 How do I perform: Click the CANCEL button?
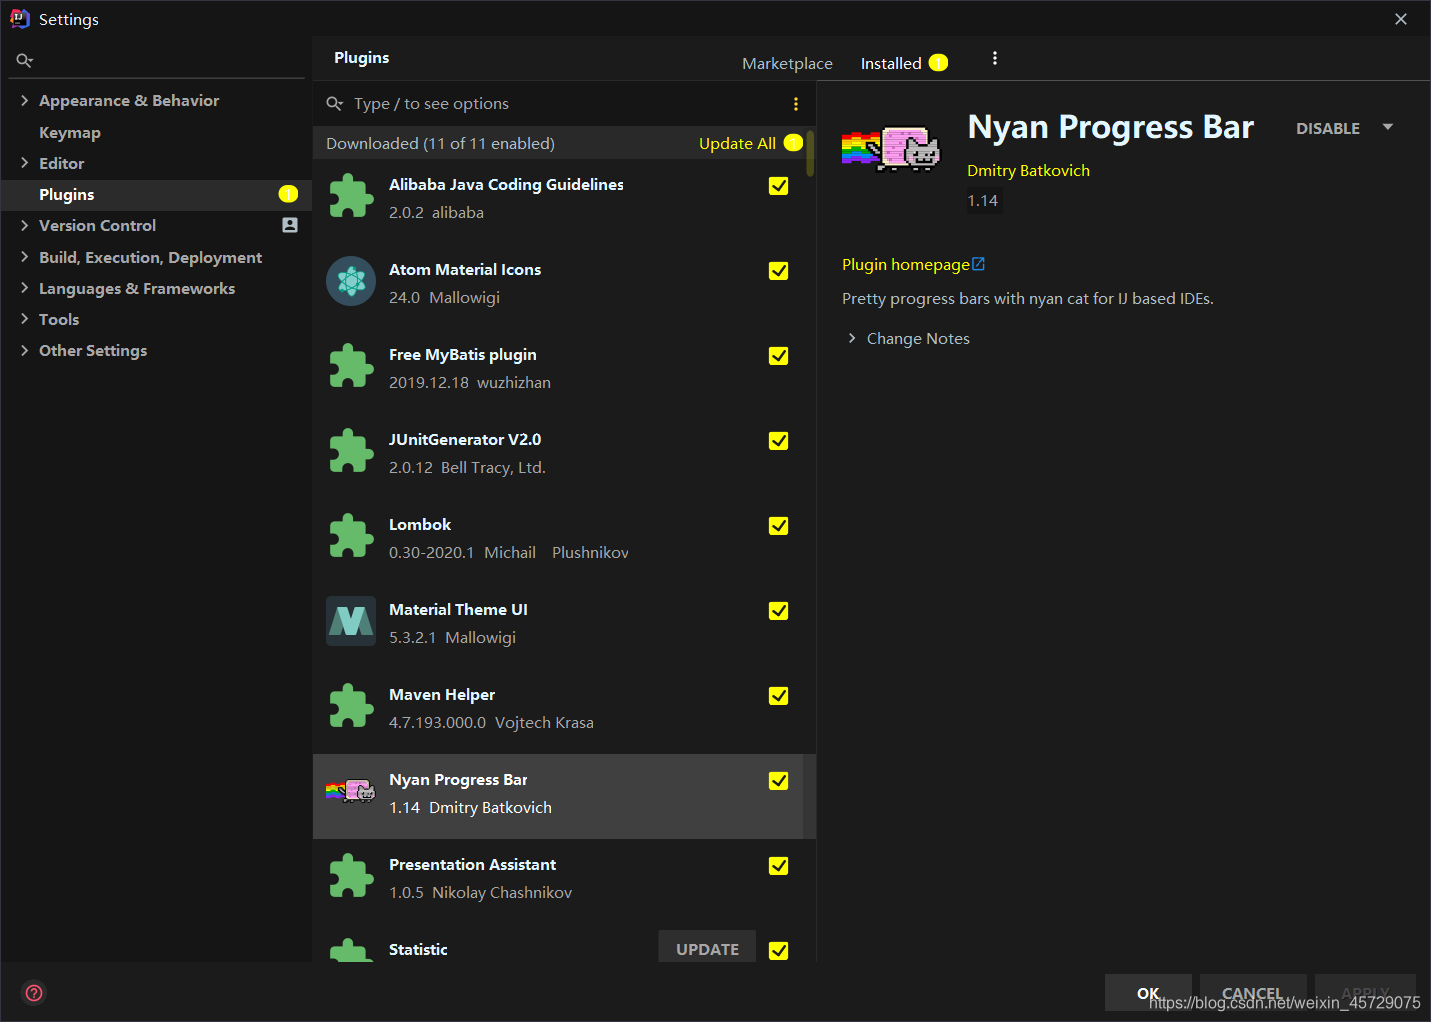[1252, 993]
